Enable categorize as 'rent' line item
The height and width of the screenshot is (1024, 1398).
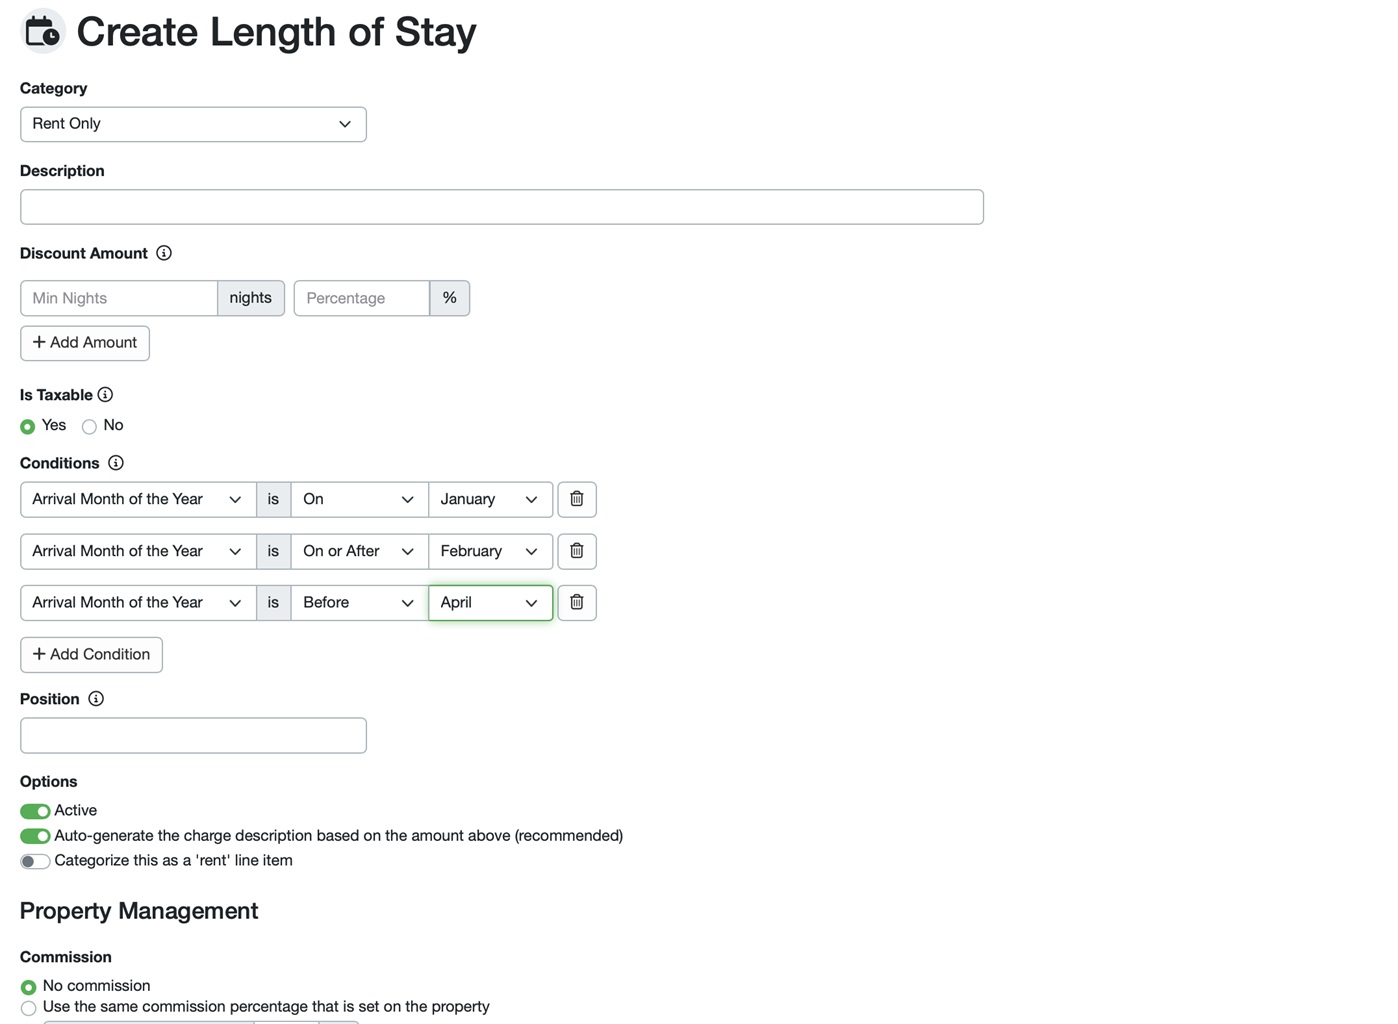click(35, 861)
